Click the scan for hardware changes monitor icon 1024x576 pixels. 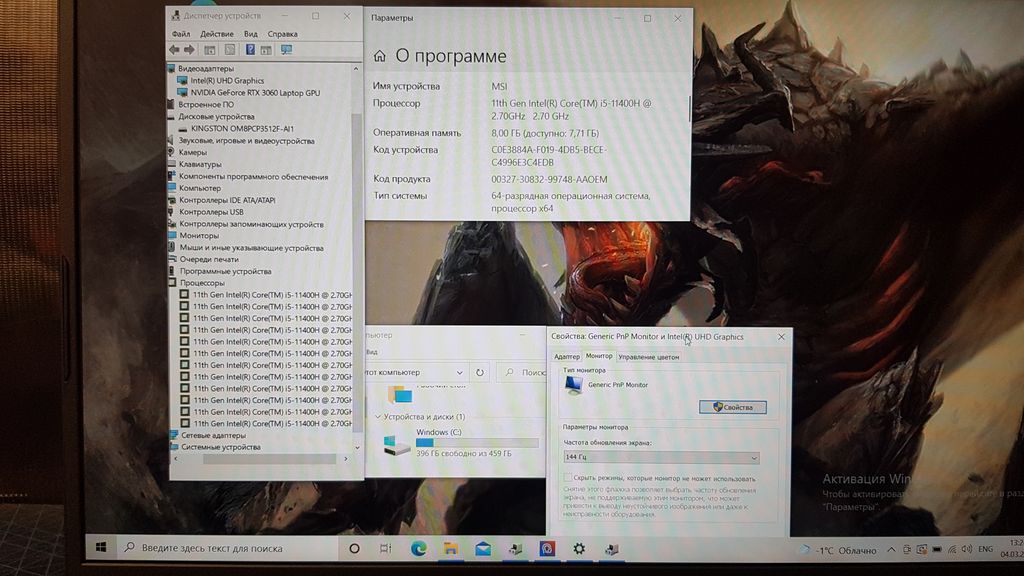click(x=286, y=49)
